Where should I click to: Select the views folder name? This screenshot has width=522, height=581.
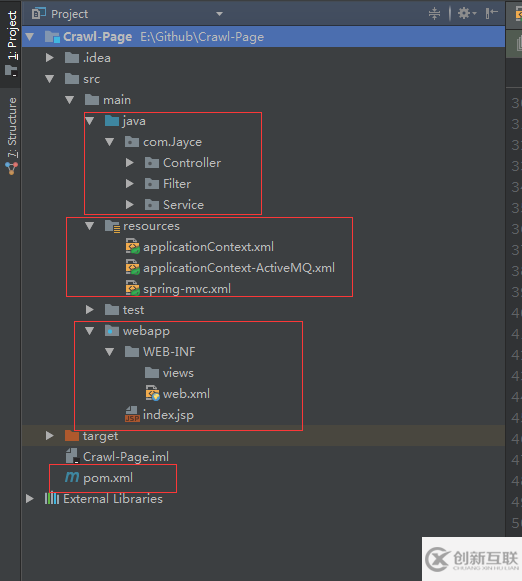point(178,373)
